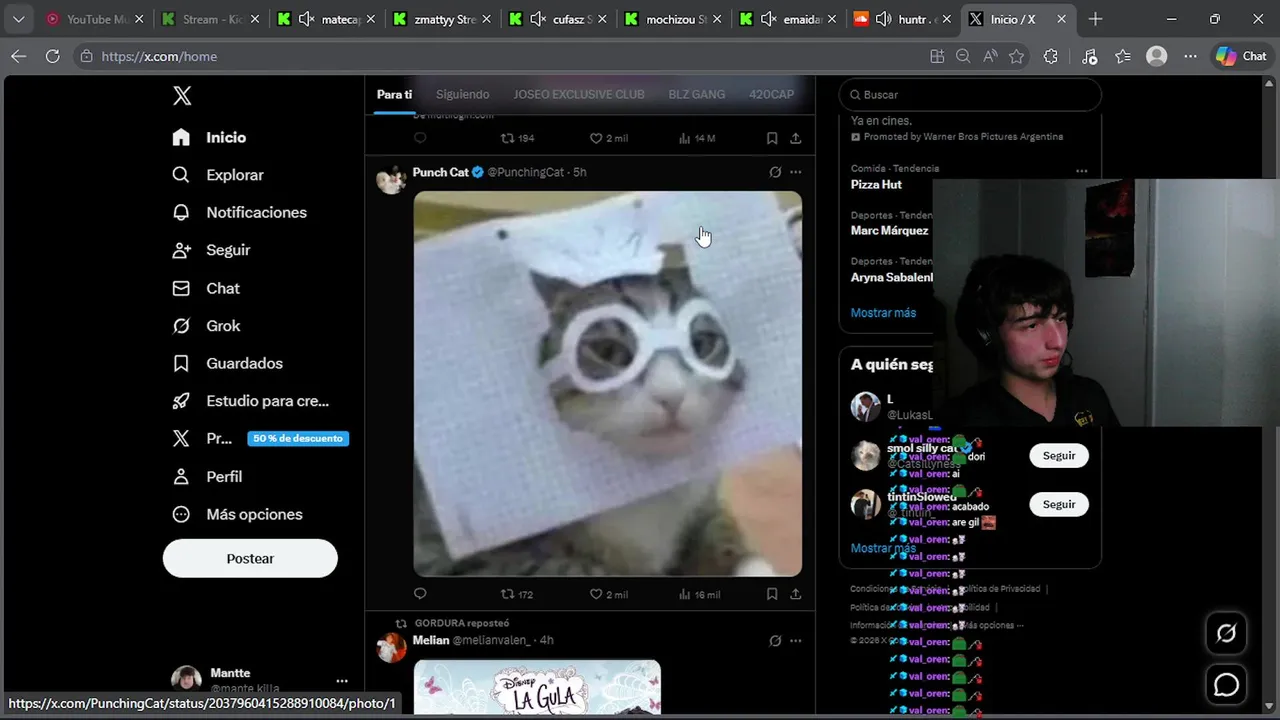Switch to the YouTube Music browser tab
Viewport: 1280px width, 720px height.
(95, 19)
